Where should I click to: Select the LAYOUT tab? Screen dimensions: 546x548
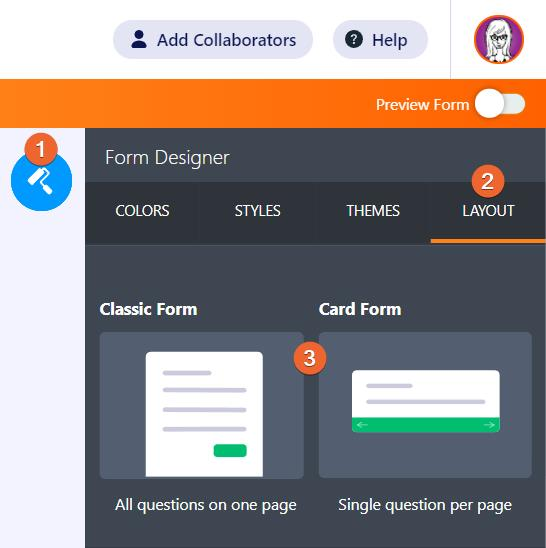(x=488, y=211)
